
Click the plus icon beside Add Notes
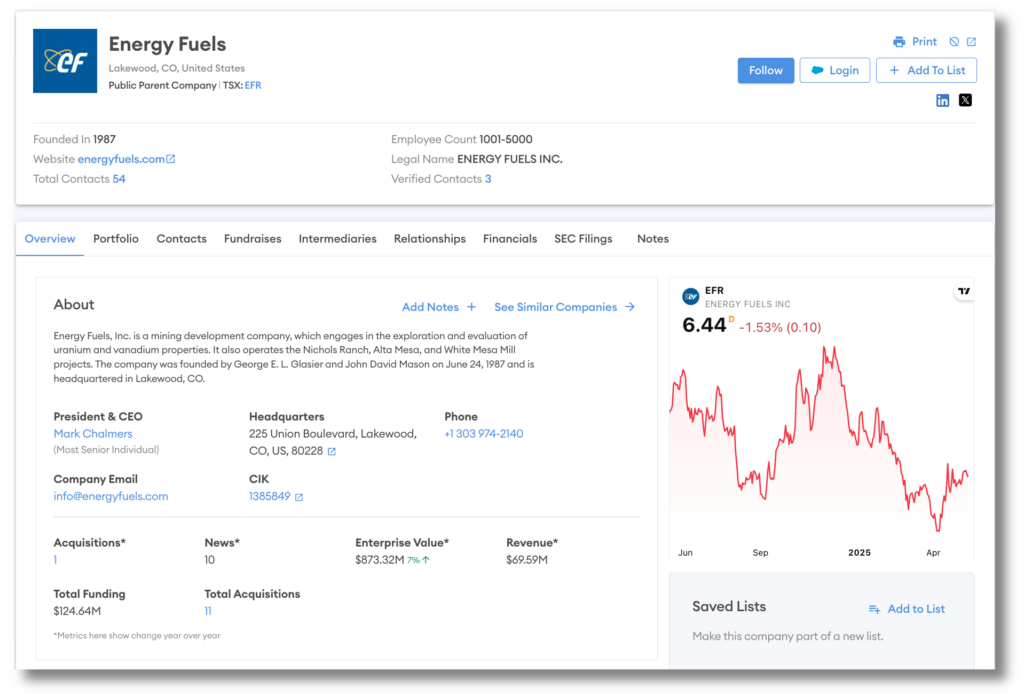tap(472, 307)
